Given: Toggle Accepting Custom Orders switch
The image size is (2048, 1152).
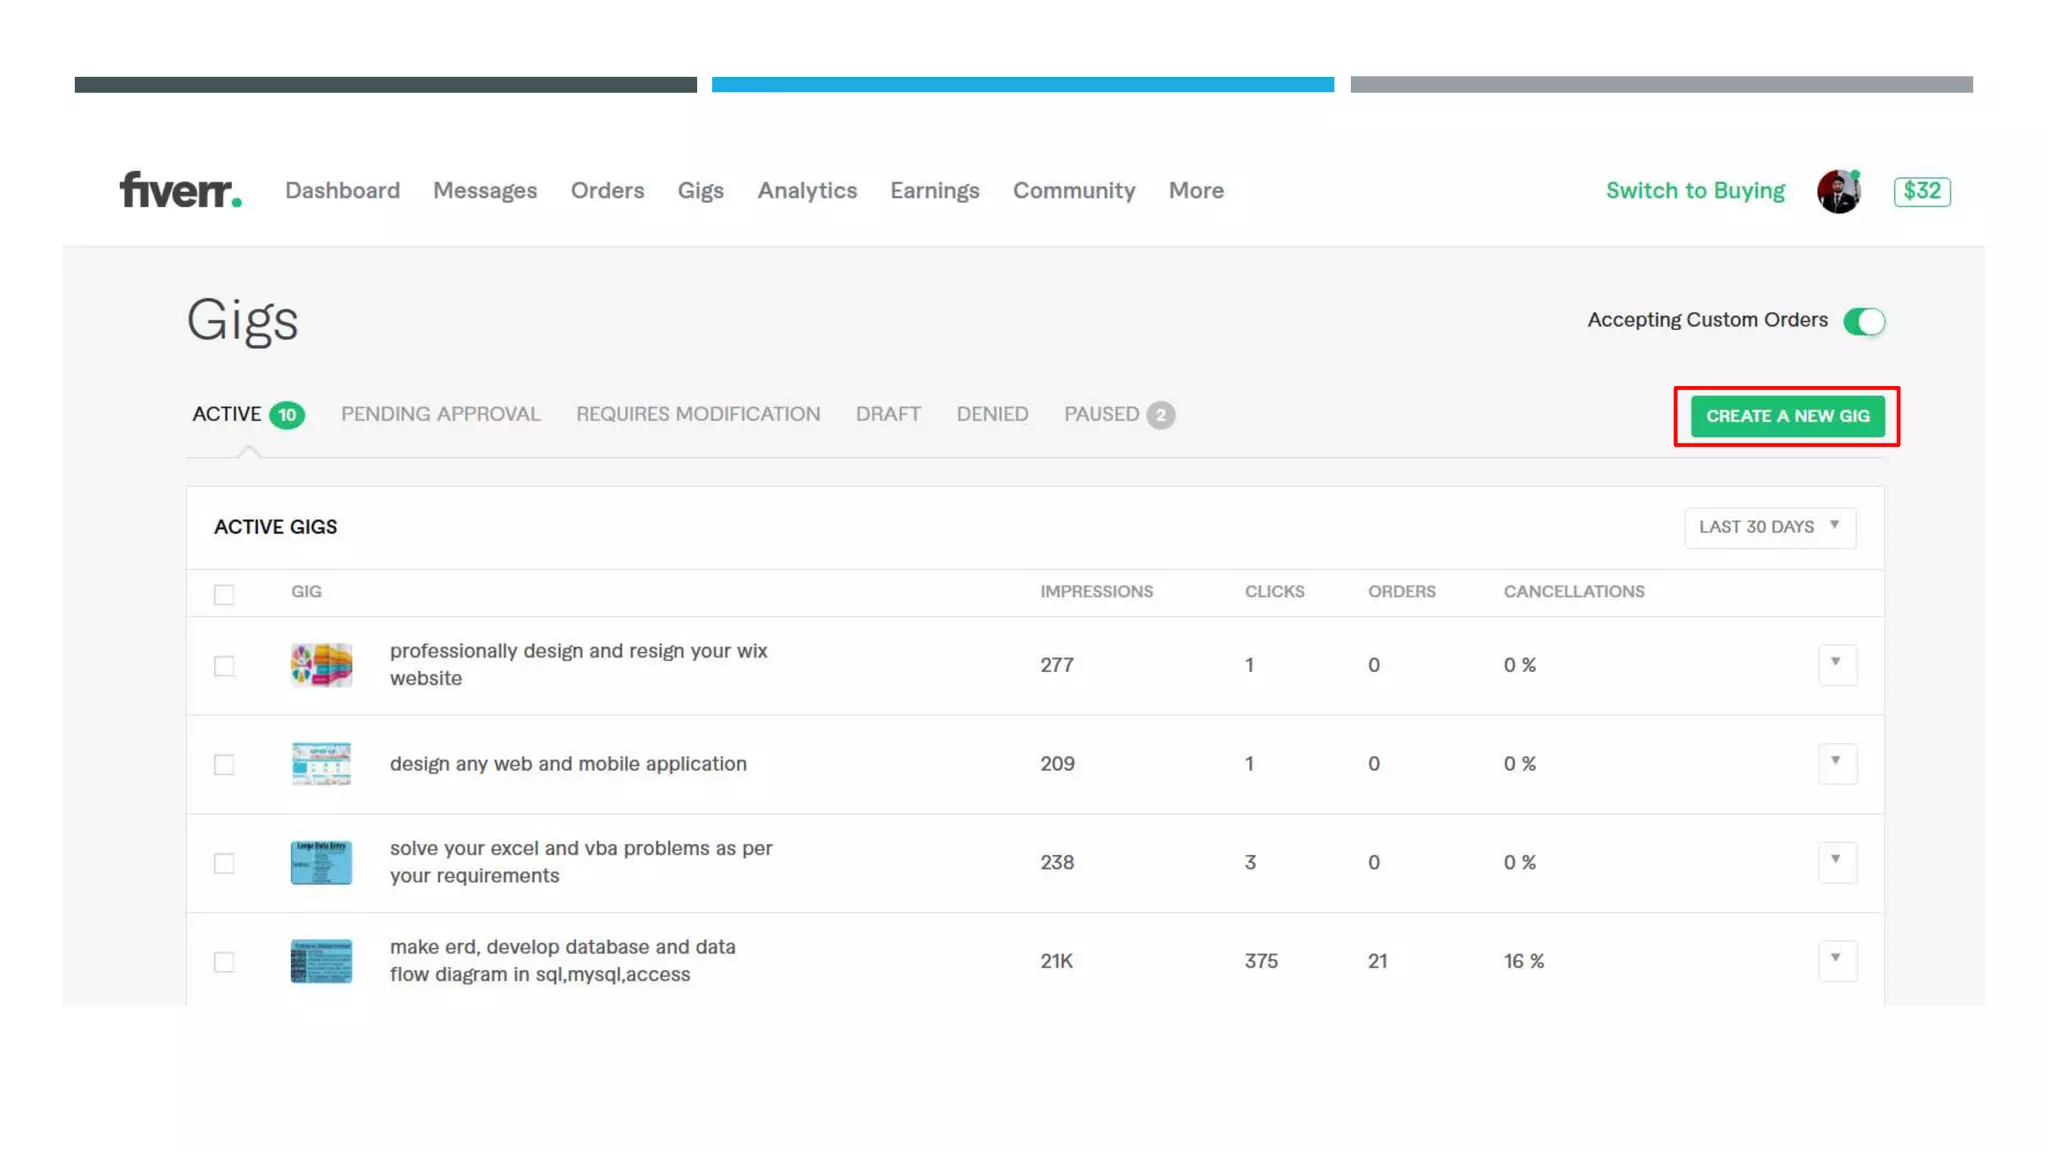Looking at the screenshot, I should (x=1864, y=321).
